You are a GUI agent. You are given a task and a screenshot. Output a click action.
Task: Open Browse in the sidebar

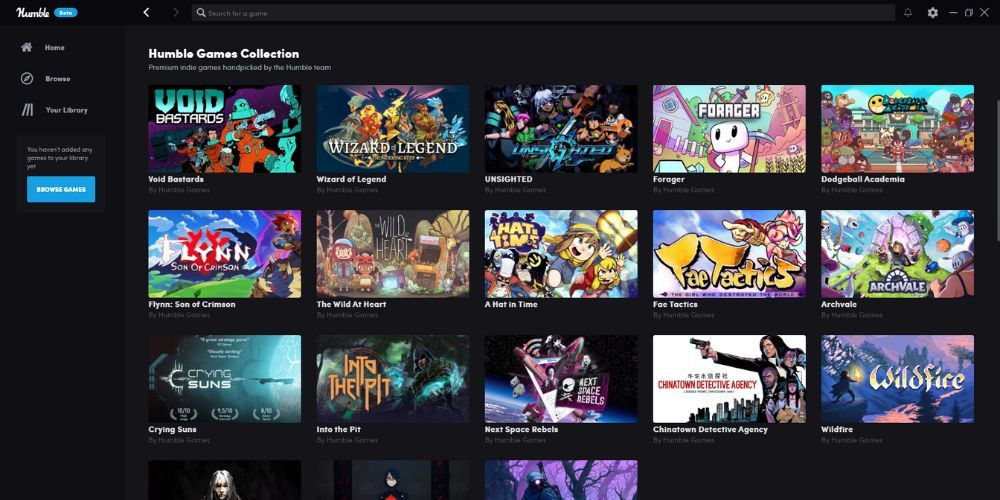[57, 79]
